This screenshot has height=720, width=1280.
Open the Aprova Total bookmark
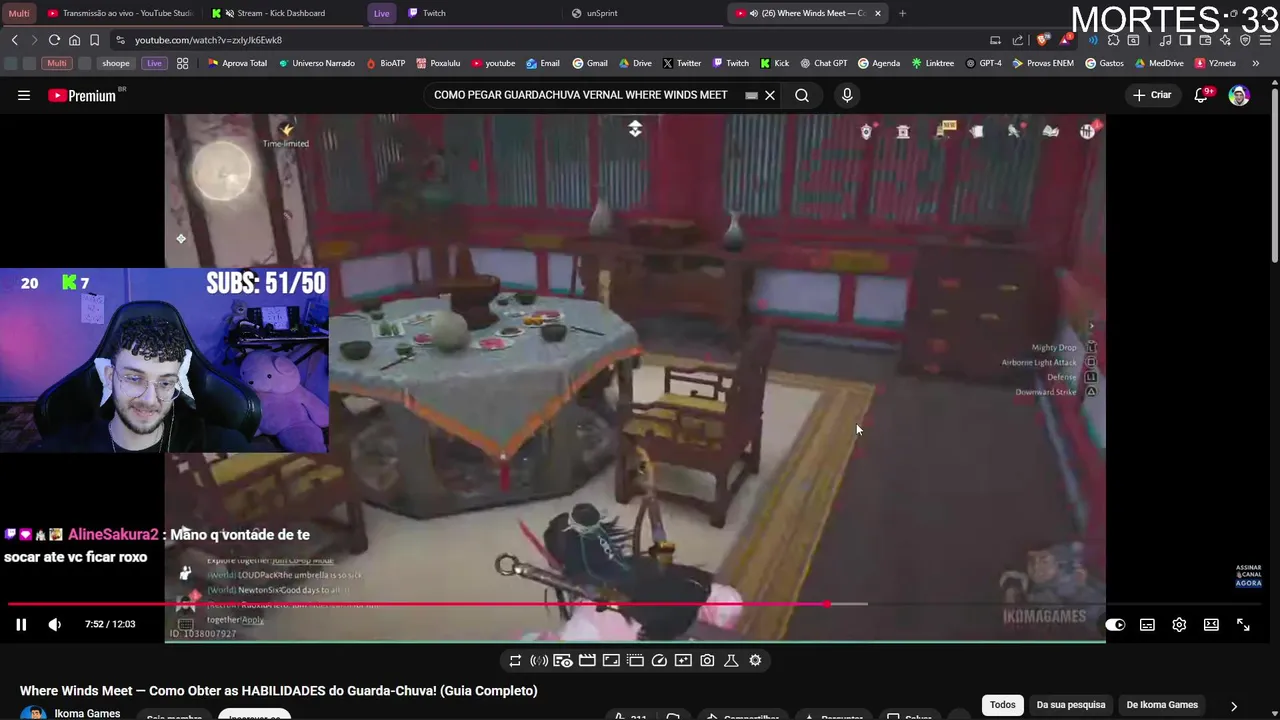[x=237, y=63]
